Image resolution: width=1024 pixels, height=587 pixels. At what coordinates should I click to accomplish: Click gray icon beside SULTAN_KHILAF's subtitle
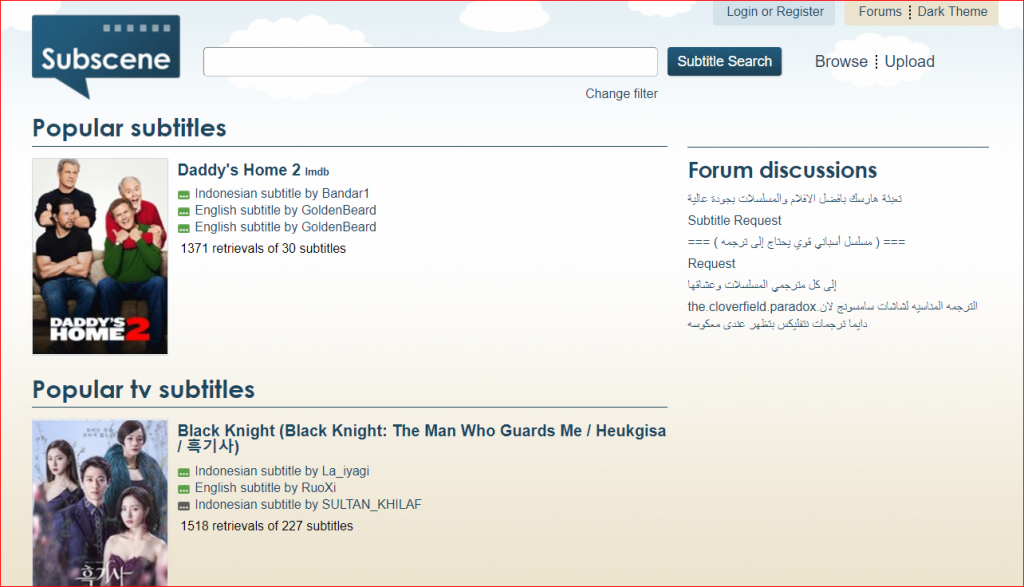(184, 506)
